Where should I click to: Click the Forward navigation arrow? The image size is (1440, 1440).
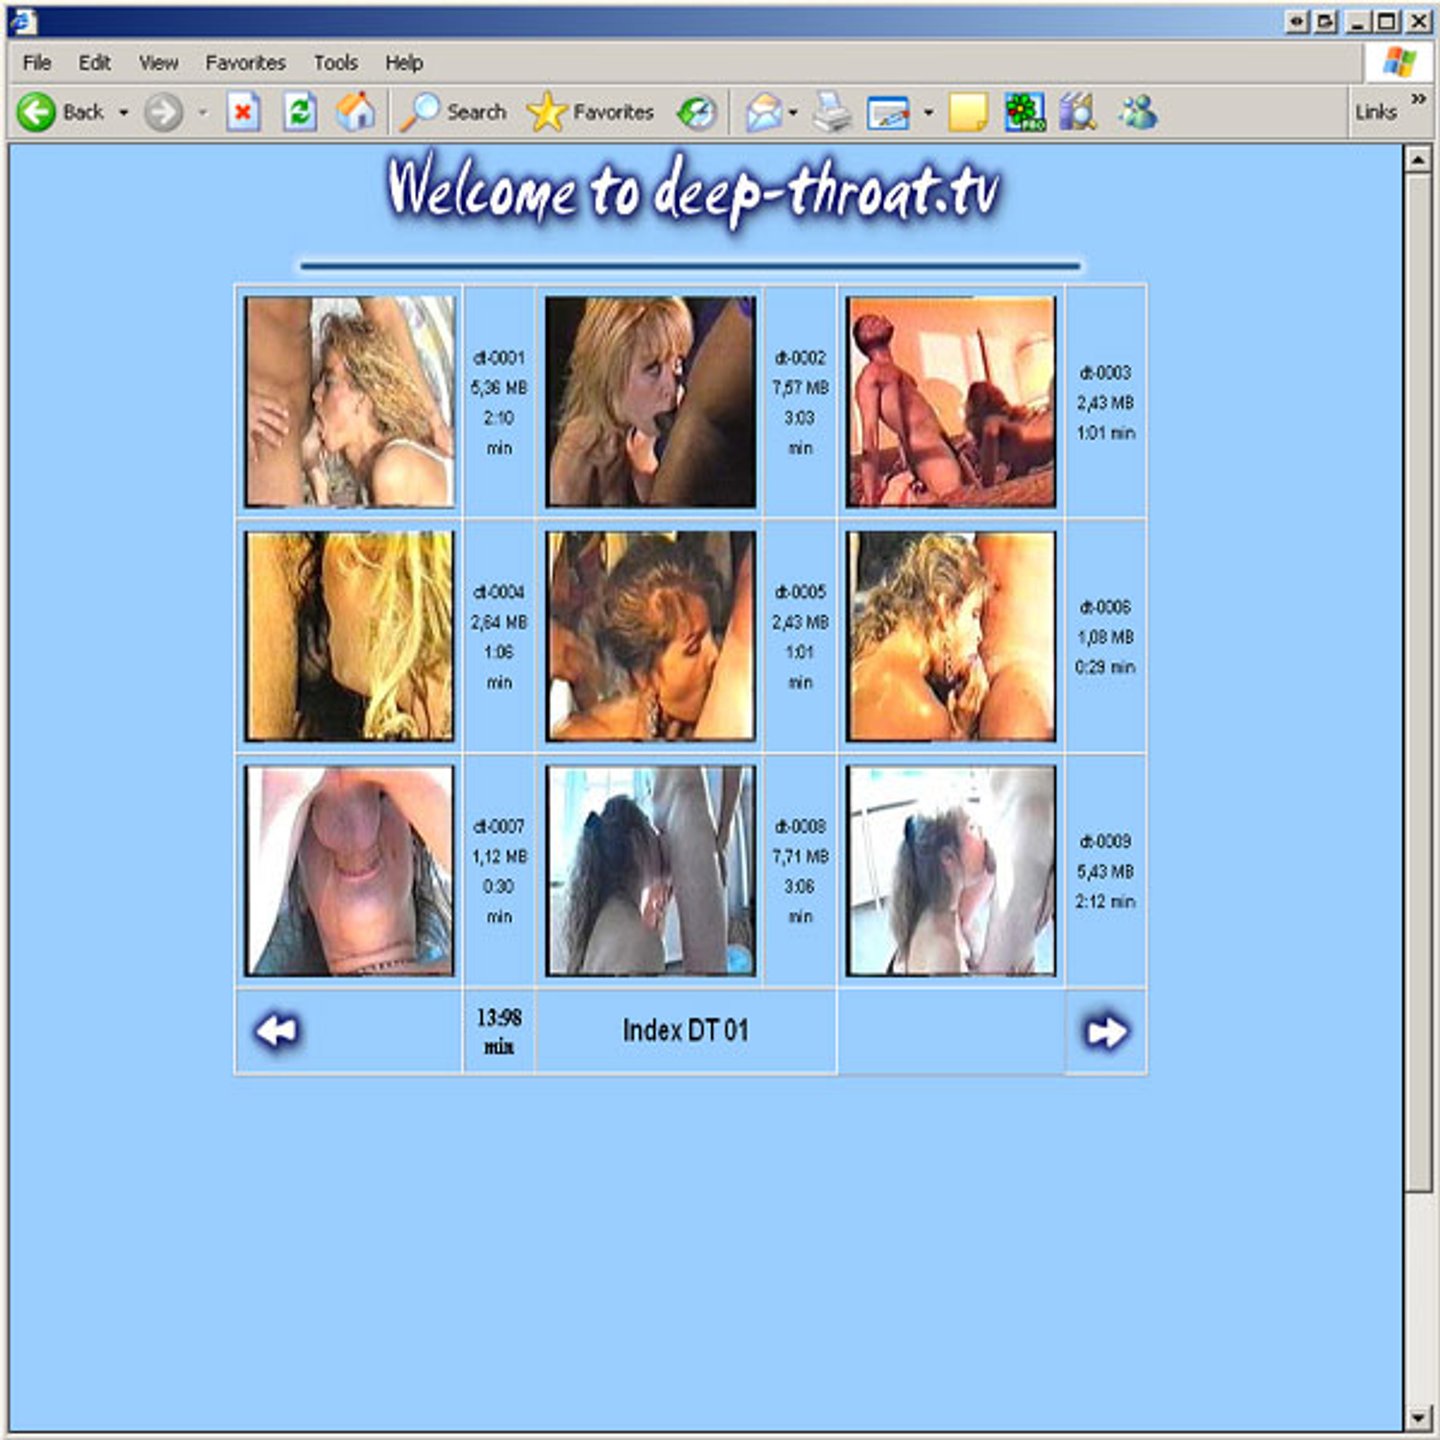pyautogui.click(x=163, y=112)
